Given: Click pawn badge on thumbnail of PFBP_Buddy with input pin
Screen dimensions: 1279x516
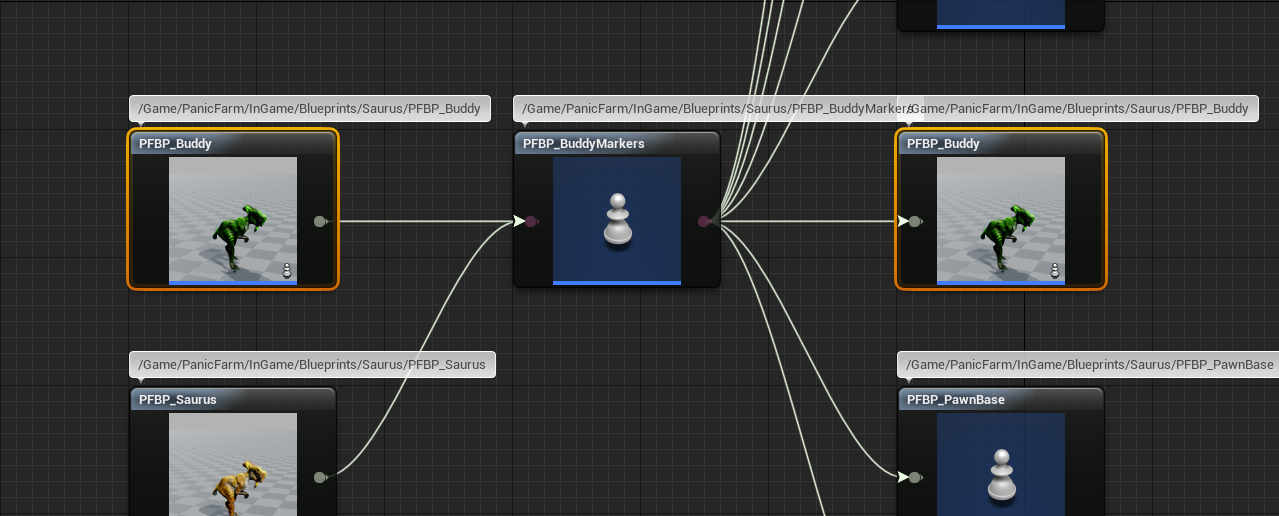Looking at the screenshot, I should coord(1055,270).
